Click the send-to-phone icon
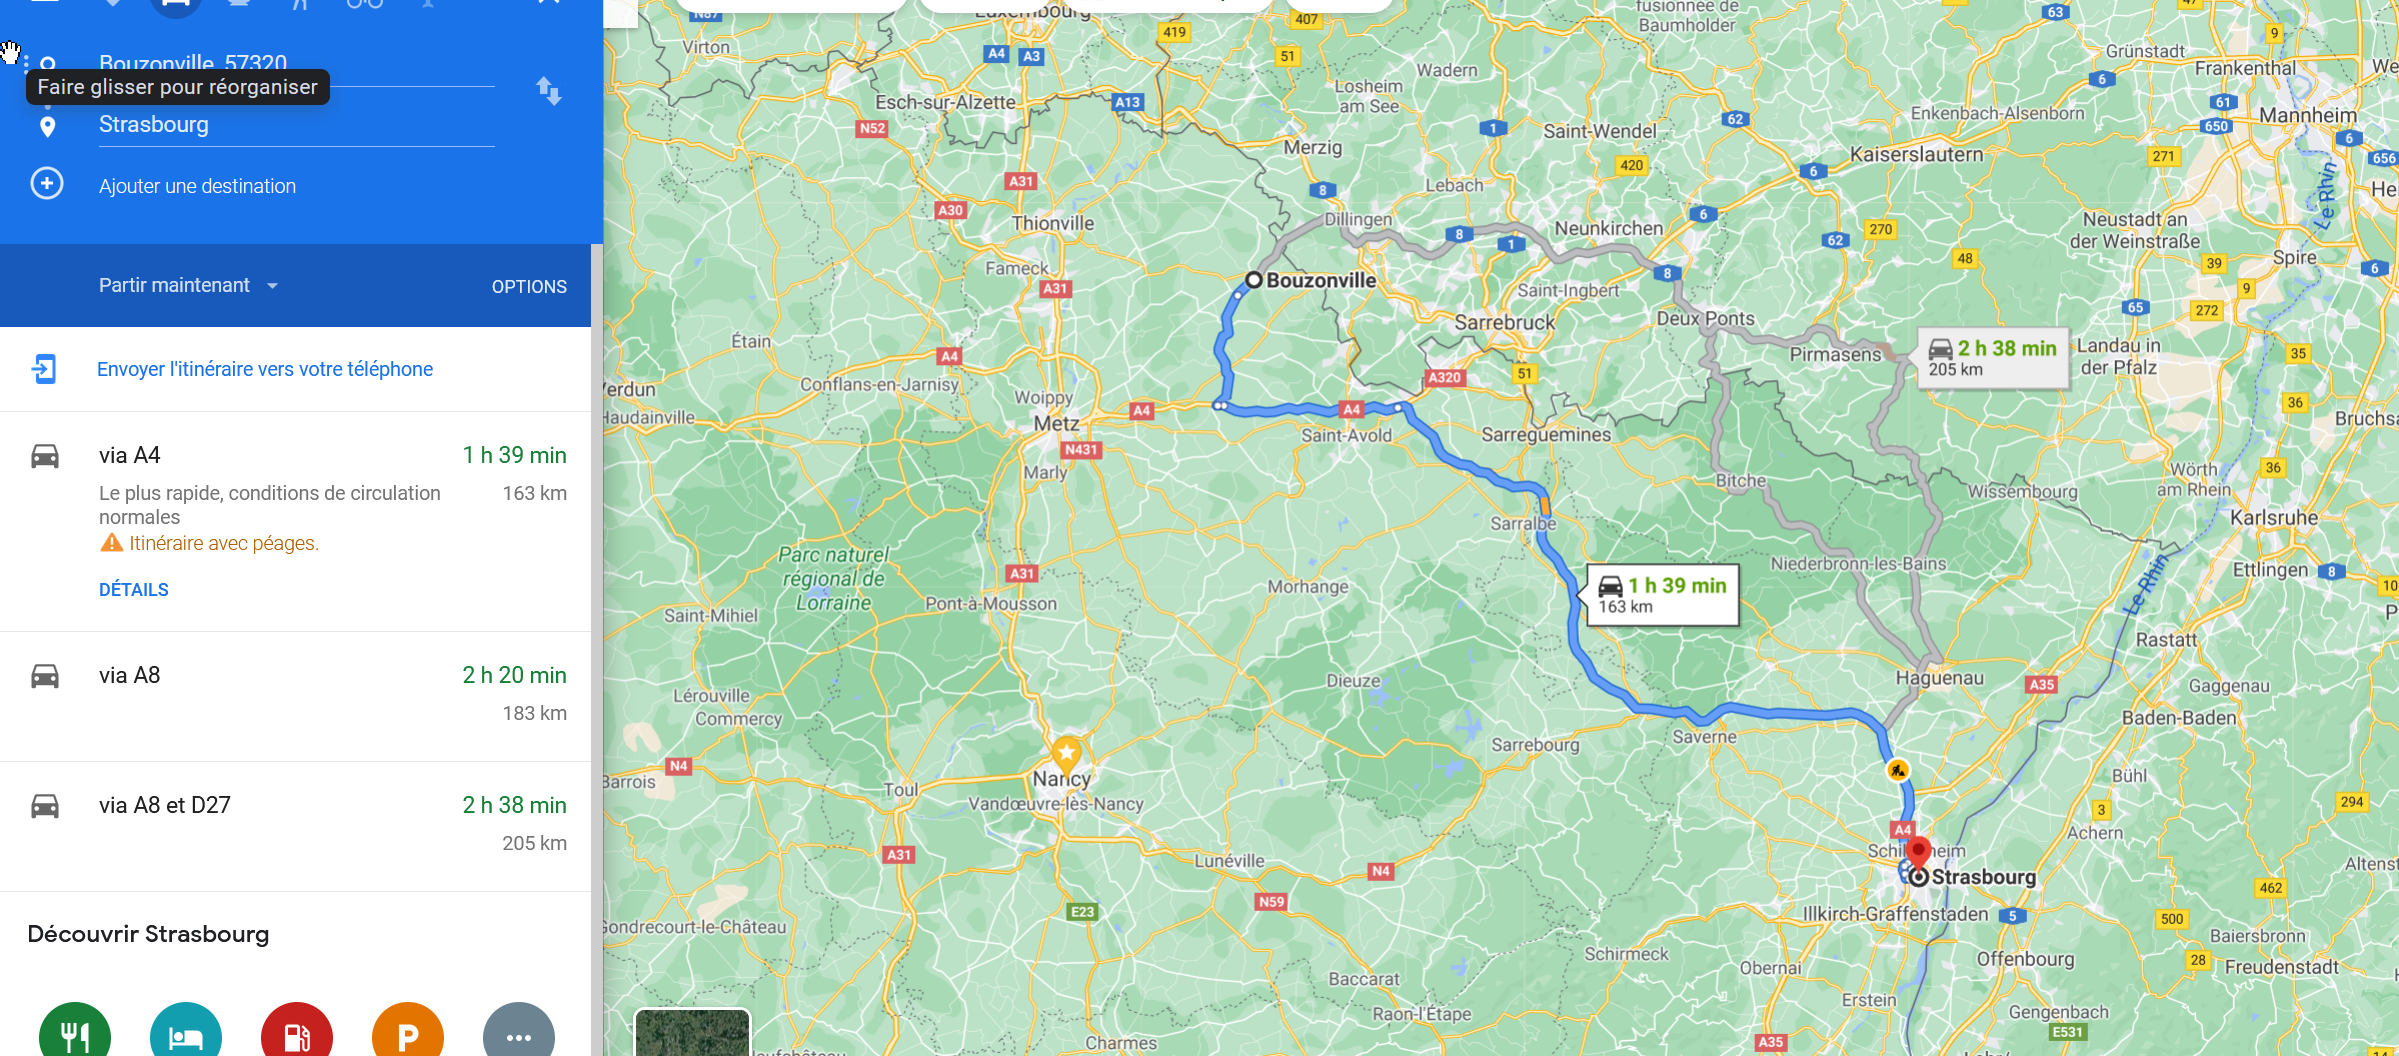The width and height of the screenshot is (2399, 1056). tap(44, 369)
